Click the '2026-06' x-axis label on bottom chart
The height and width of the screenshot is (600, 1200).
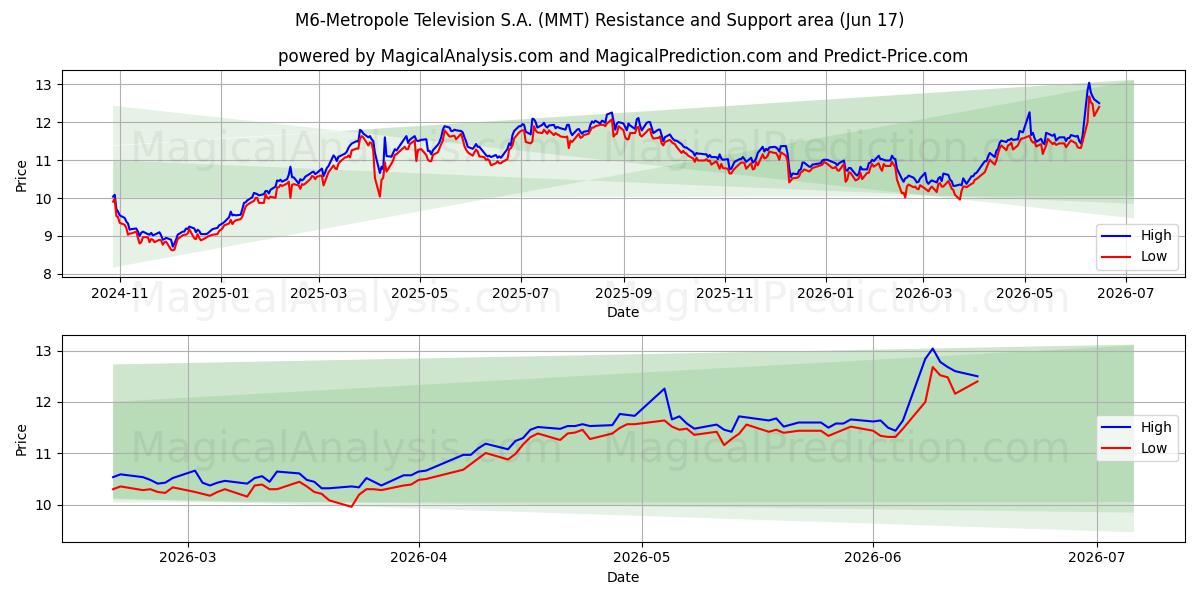pyautogui.click(x=873, y=558)
